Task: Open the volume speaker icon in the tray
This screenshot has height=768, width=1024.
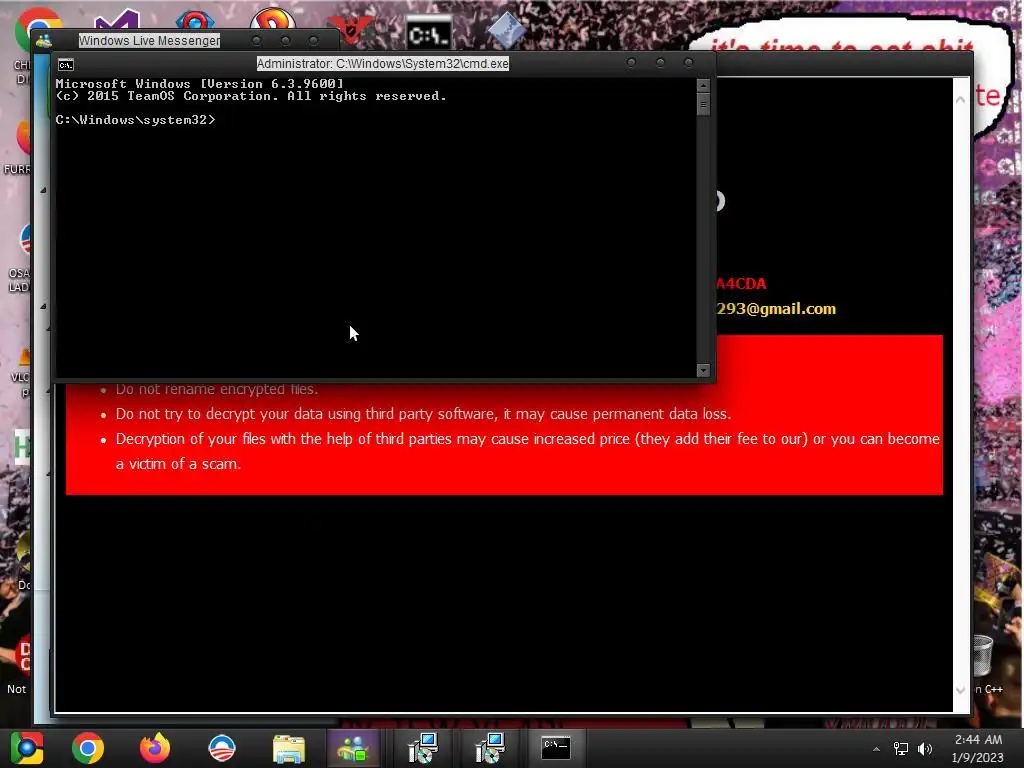Action: (925, 749)
